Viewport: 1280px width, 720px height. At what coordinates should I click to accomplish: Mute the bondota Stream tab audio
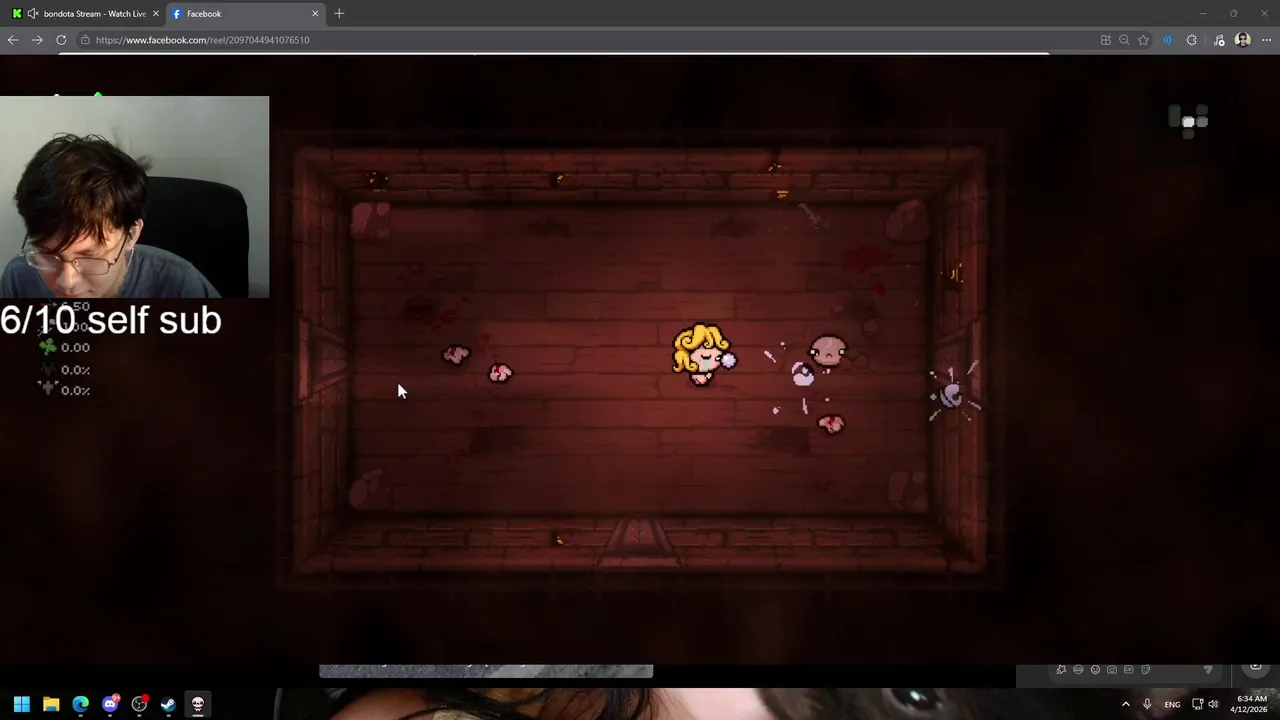pos(33,14)
